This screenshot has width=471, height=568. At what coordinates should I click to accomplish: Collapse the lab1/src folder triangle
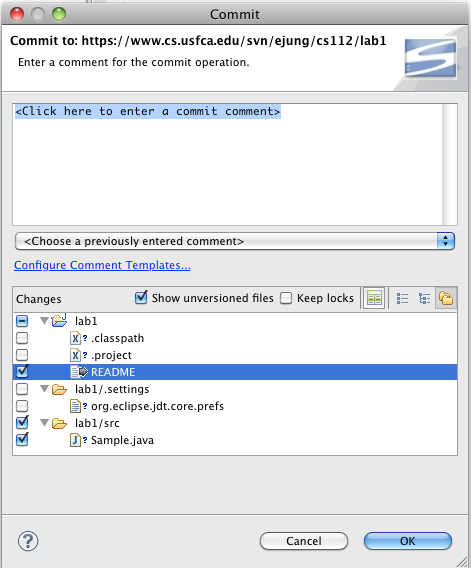[44, 423]
